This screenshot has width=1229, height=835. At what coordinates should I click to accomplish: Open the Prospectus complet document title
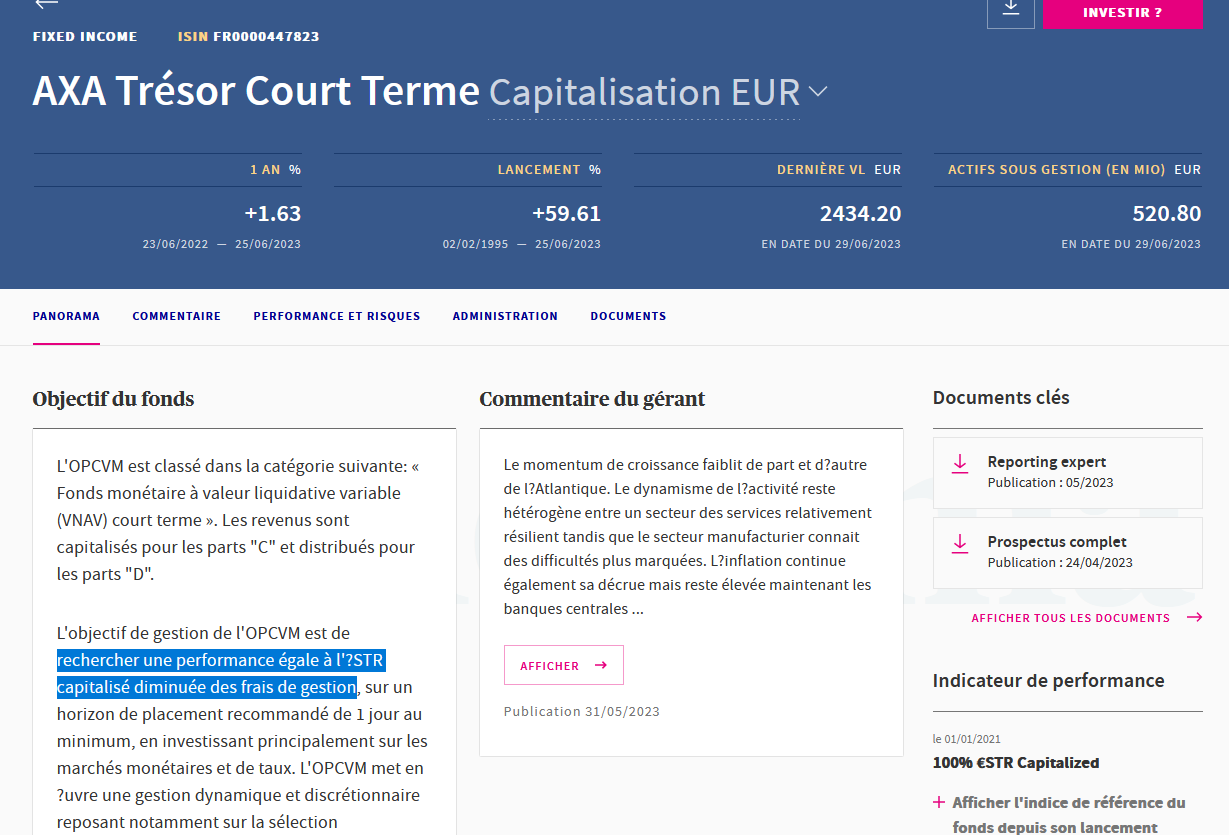click(x=1057, y=542)
